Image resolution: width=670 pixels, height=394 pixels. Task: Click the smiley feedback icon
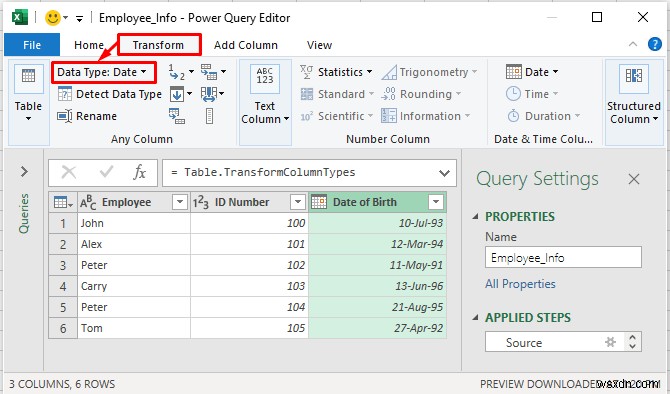click(x=53, y=18)
